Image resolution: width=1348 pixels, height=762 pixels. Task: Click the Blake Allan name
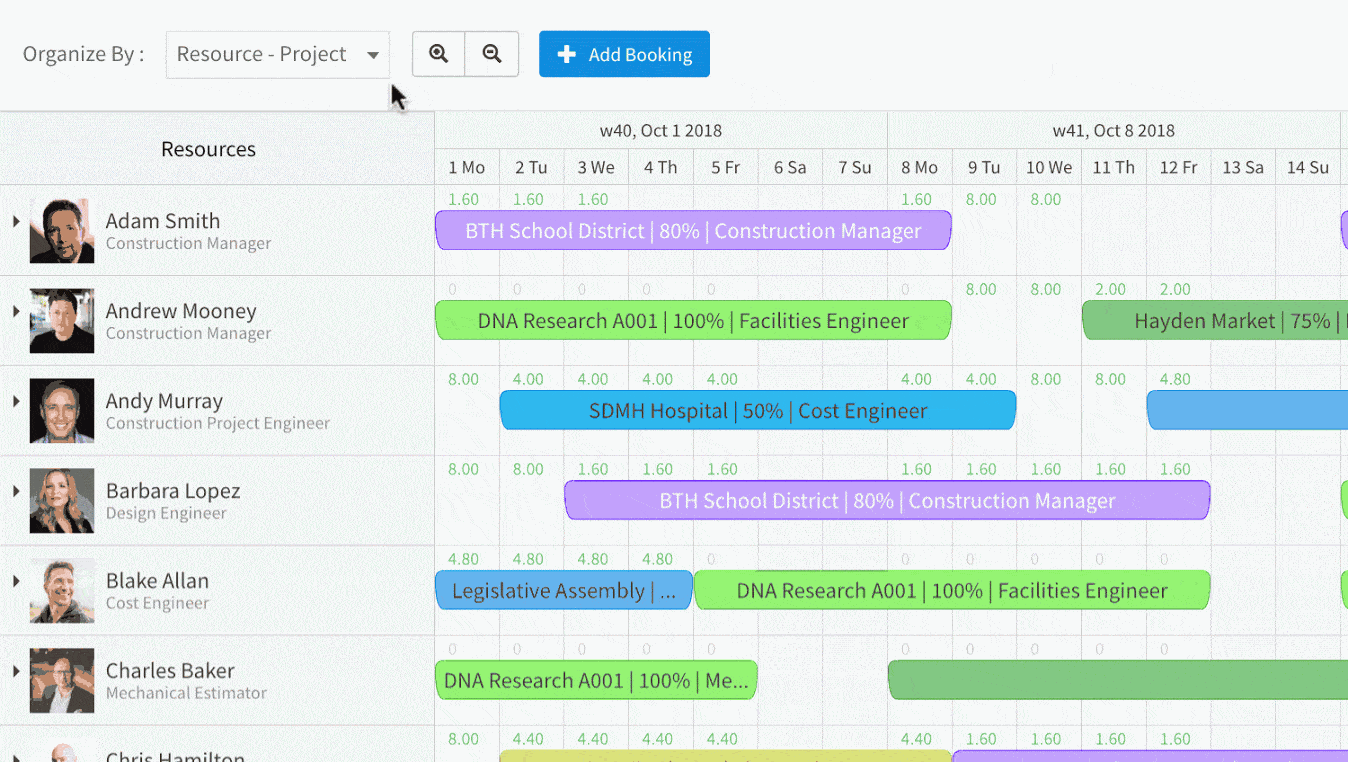[x=157, y=581]
